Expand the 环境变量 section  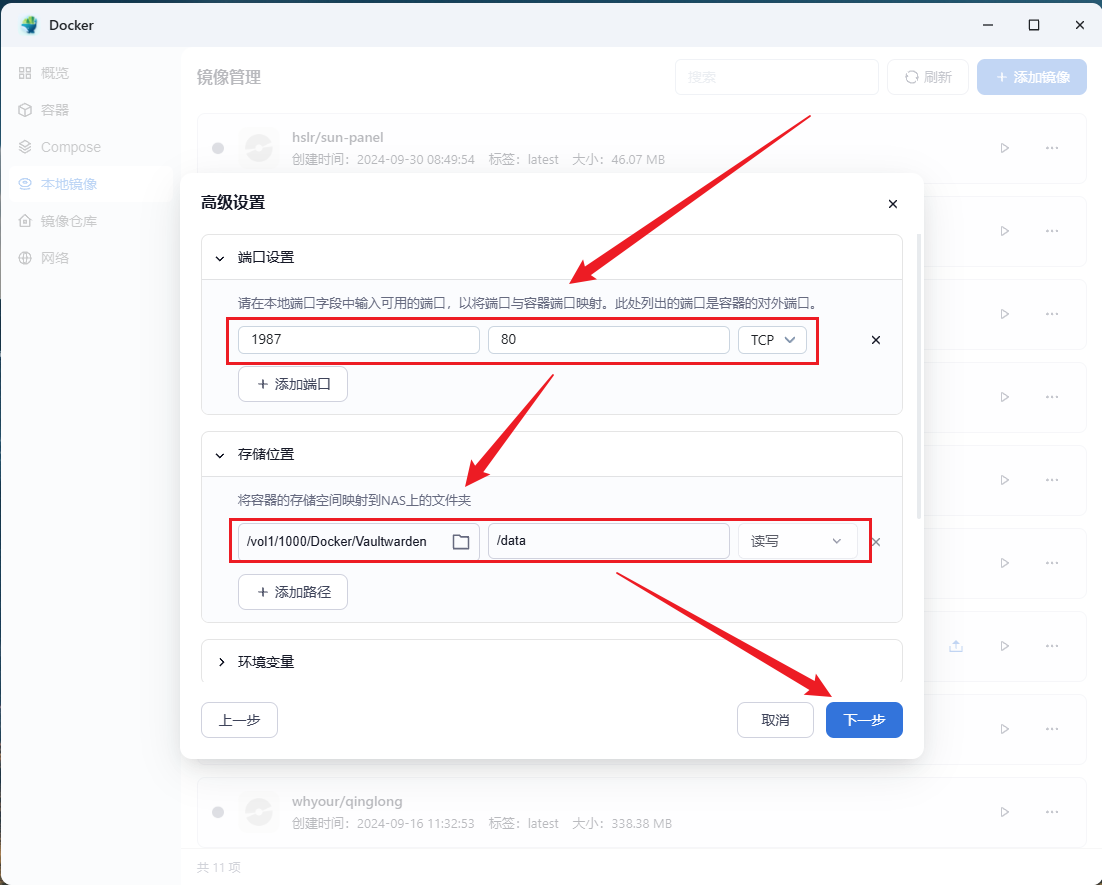coord(221,662)
